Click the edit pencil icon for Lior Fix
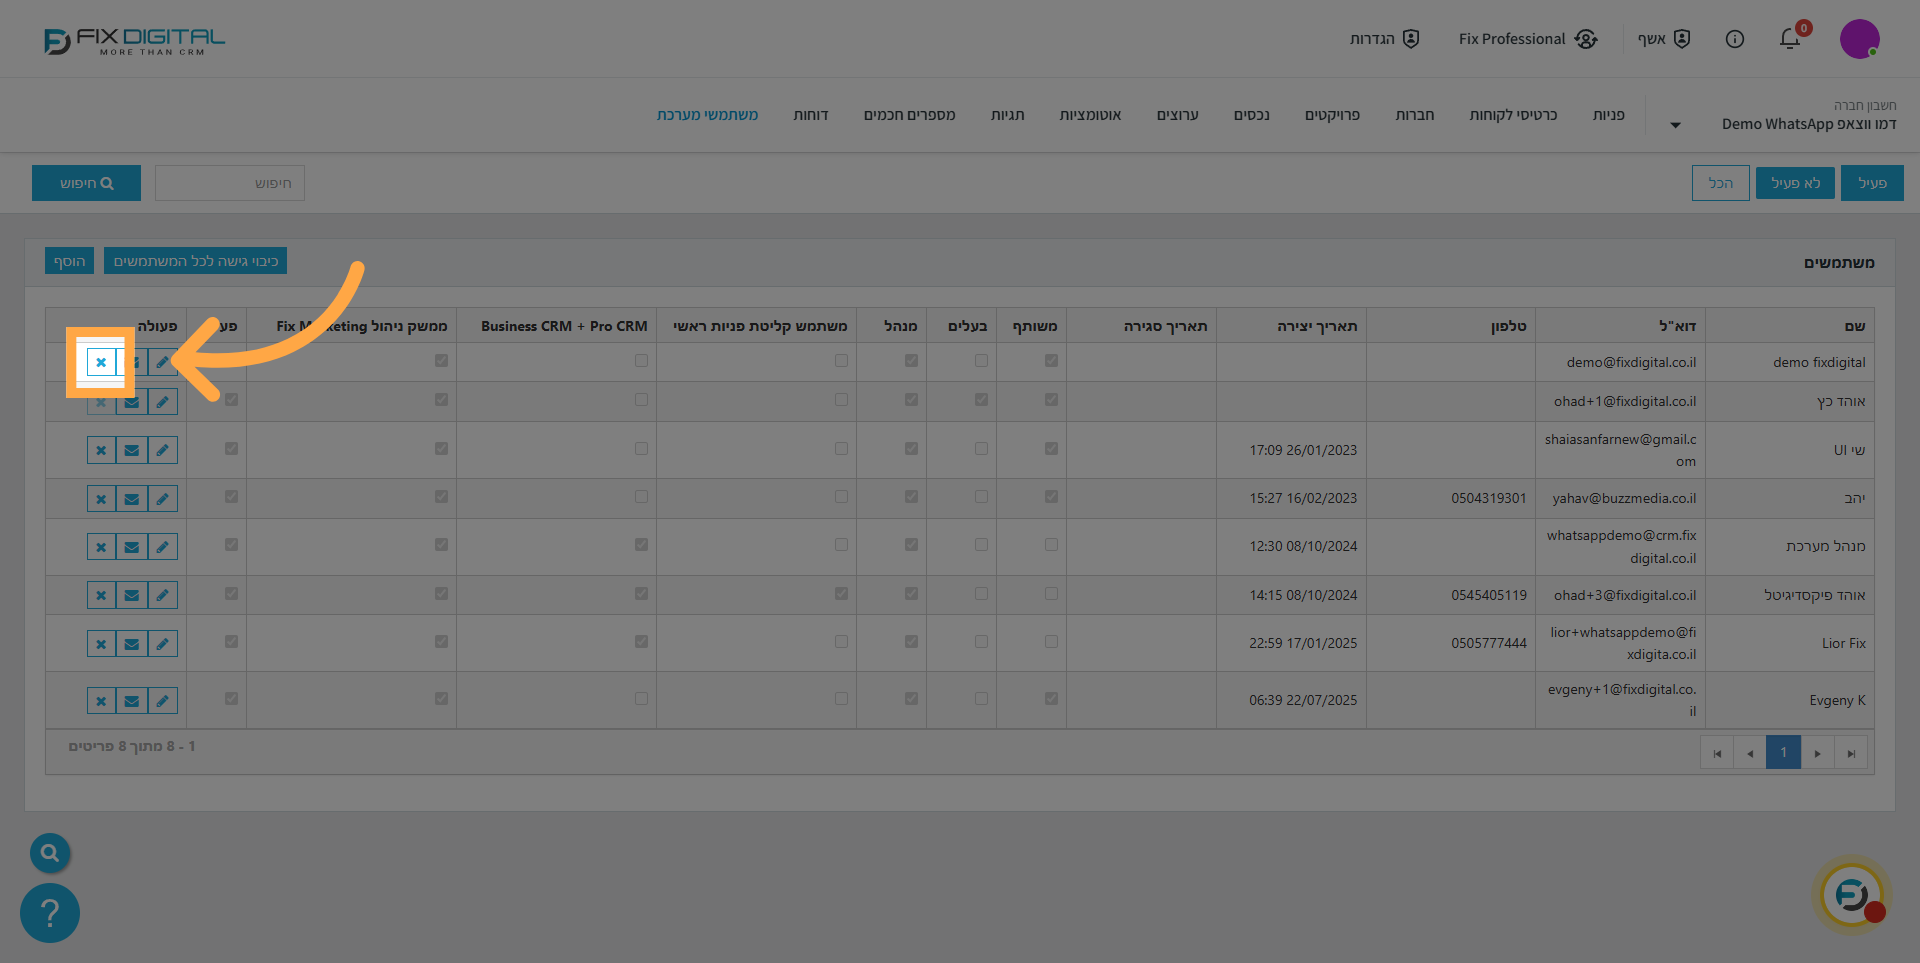The height and width of the screenshot is (963, 1920). [x=162, y=643]
